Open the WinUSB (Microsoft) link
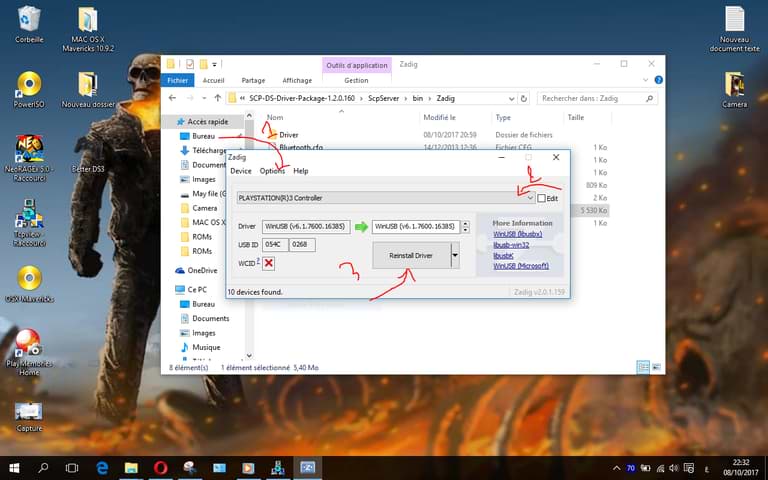This screenshot has width=768, height=480. tap(521, 266)
